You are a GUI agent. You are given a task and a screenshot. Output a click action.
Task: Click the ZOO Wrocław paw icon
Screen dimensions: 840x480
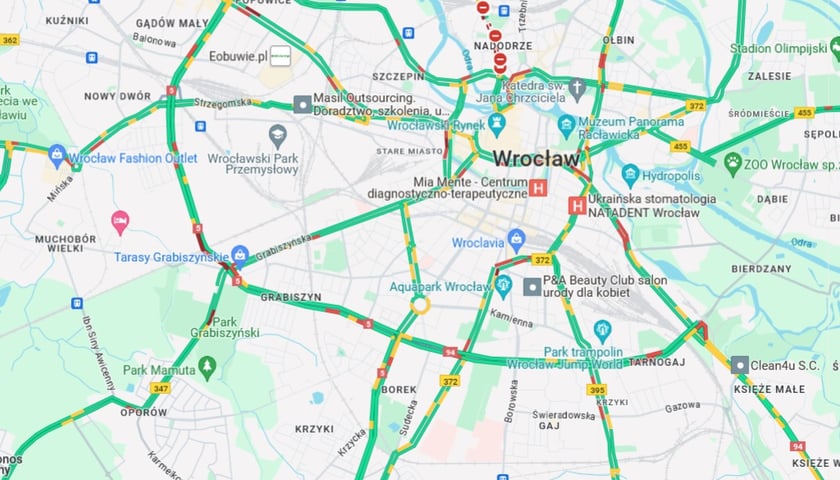[x=732, y=163]
